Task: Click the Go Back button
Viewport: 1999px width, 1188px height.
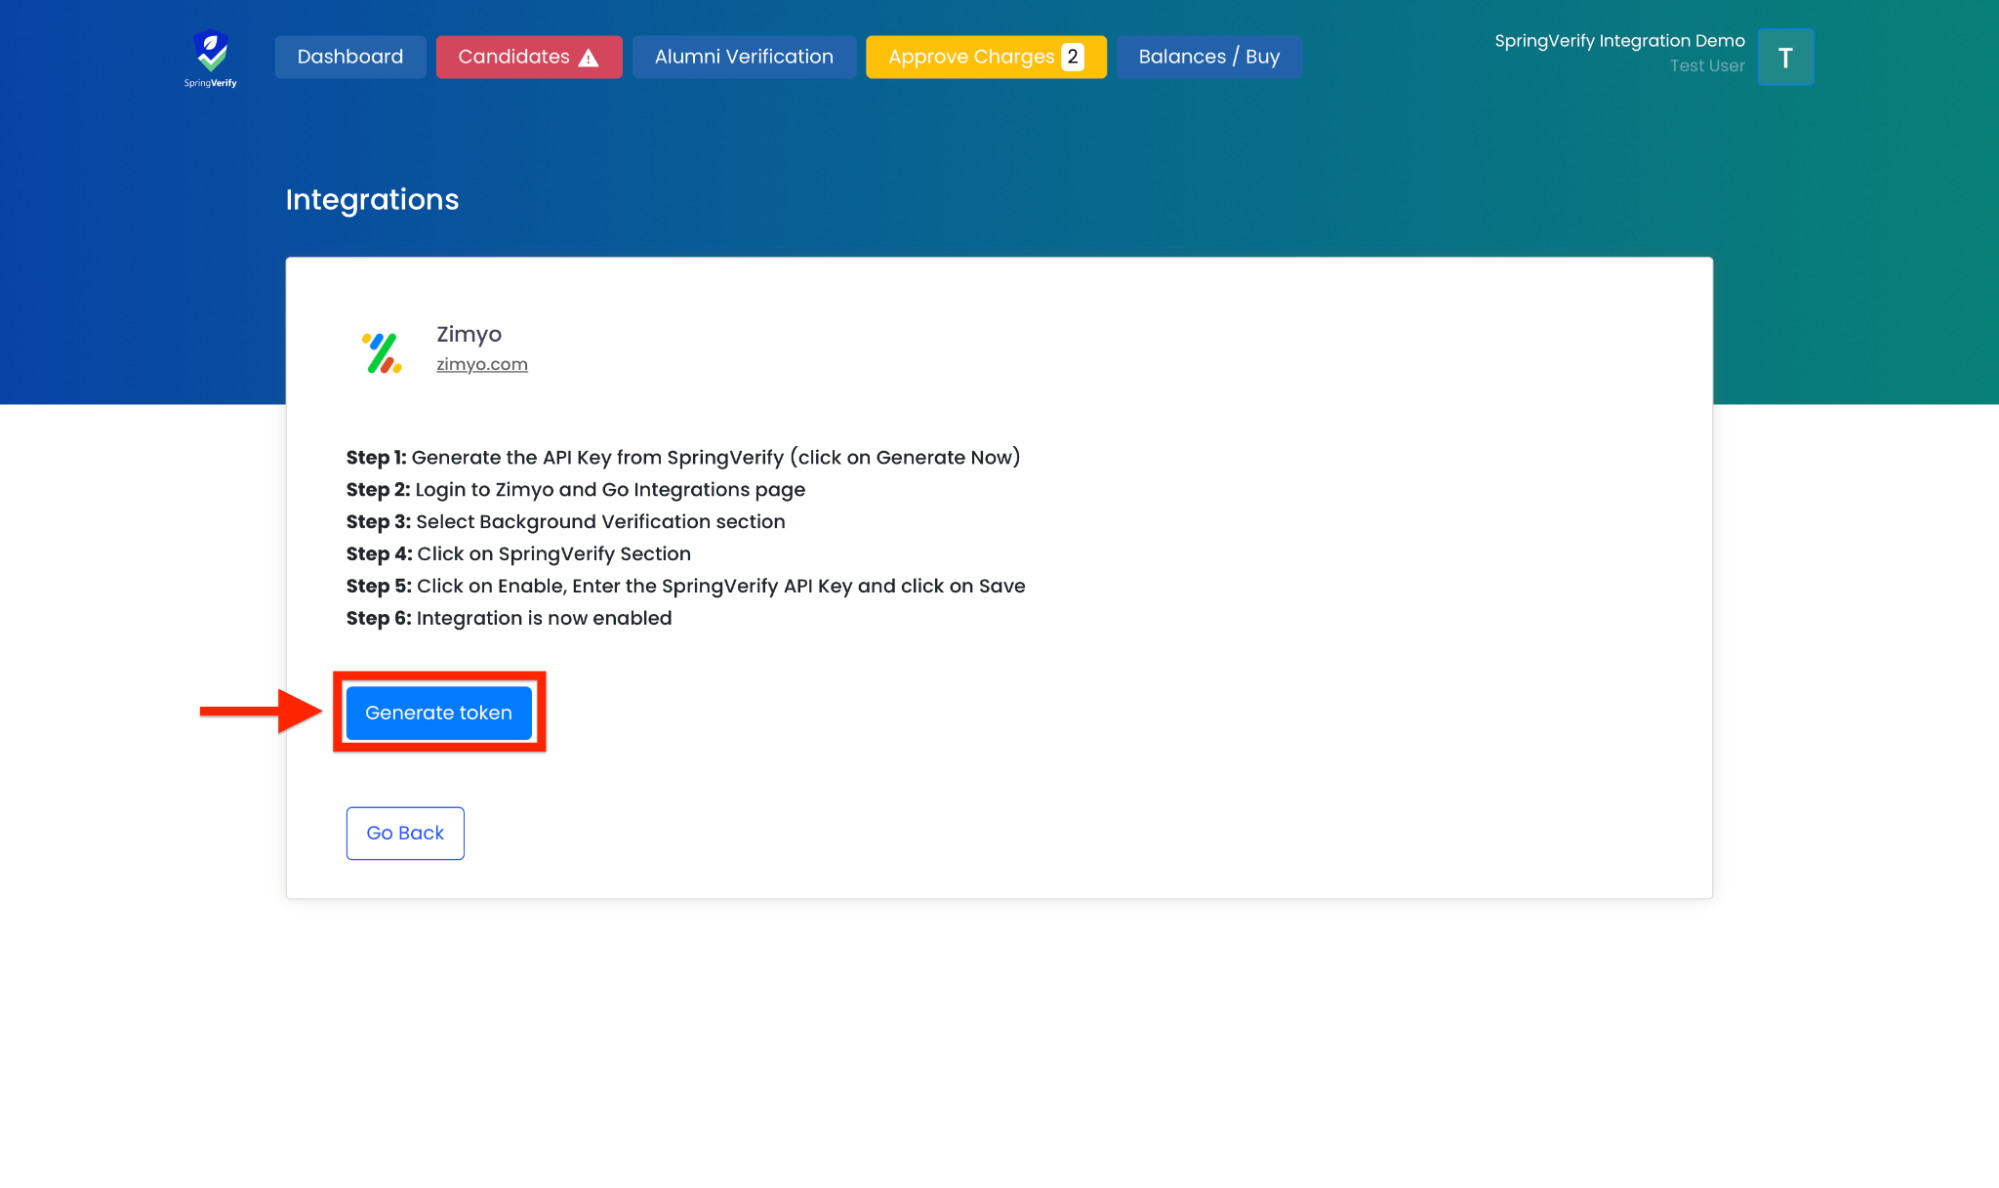Action: tap(404, 832)
